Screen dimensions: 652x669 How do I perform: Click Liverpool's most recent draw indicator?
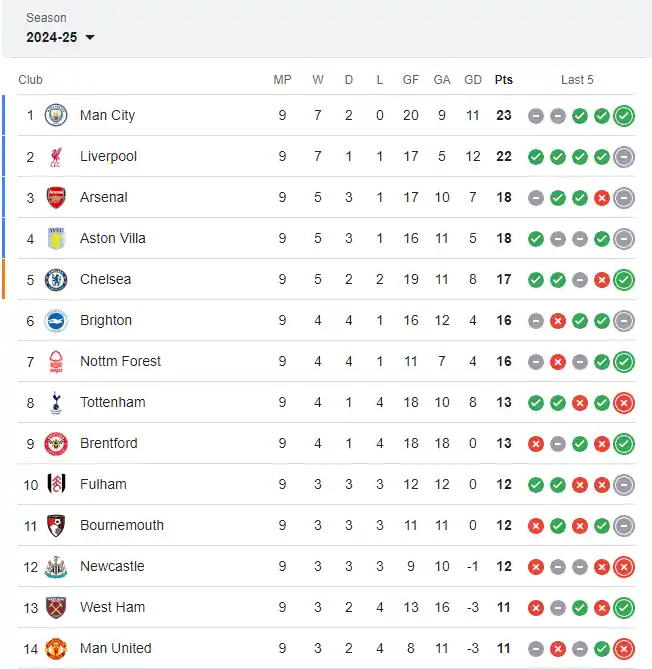tap(624, 157)
